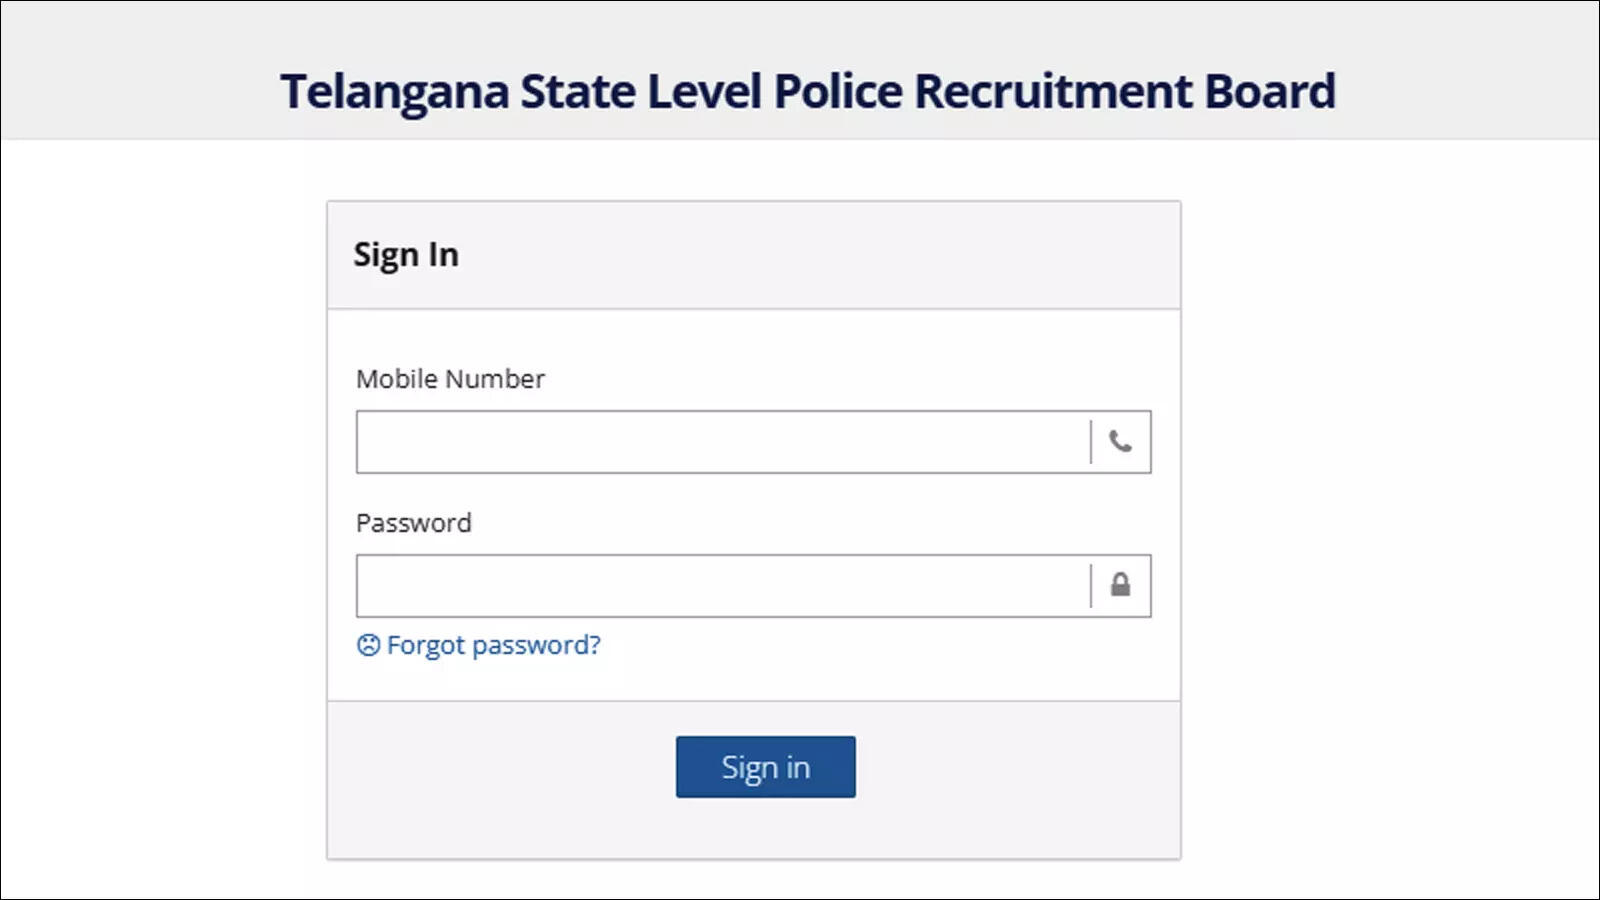Click the Mobile Number field label
1600x900 pixels.
450,379
